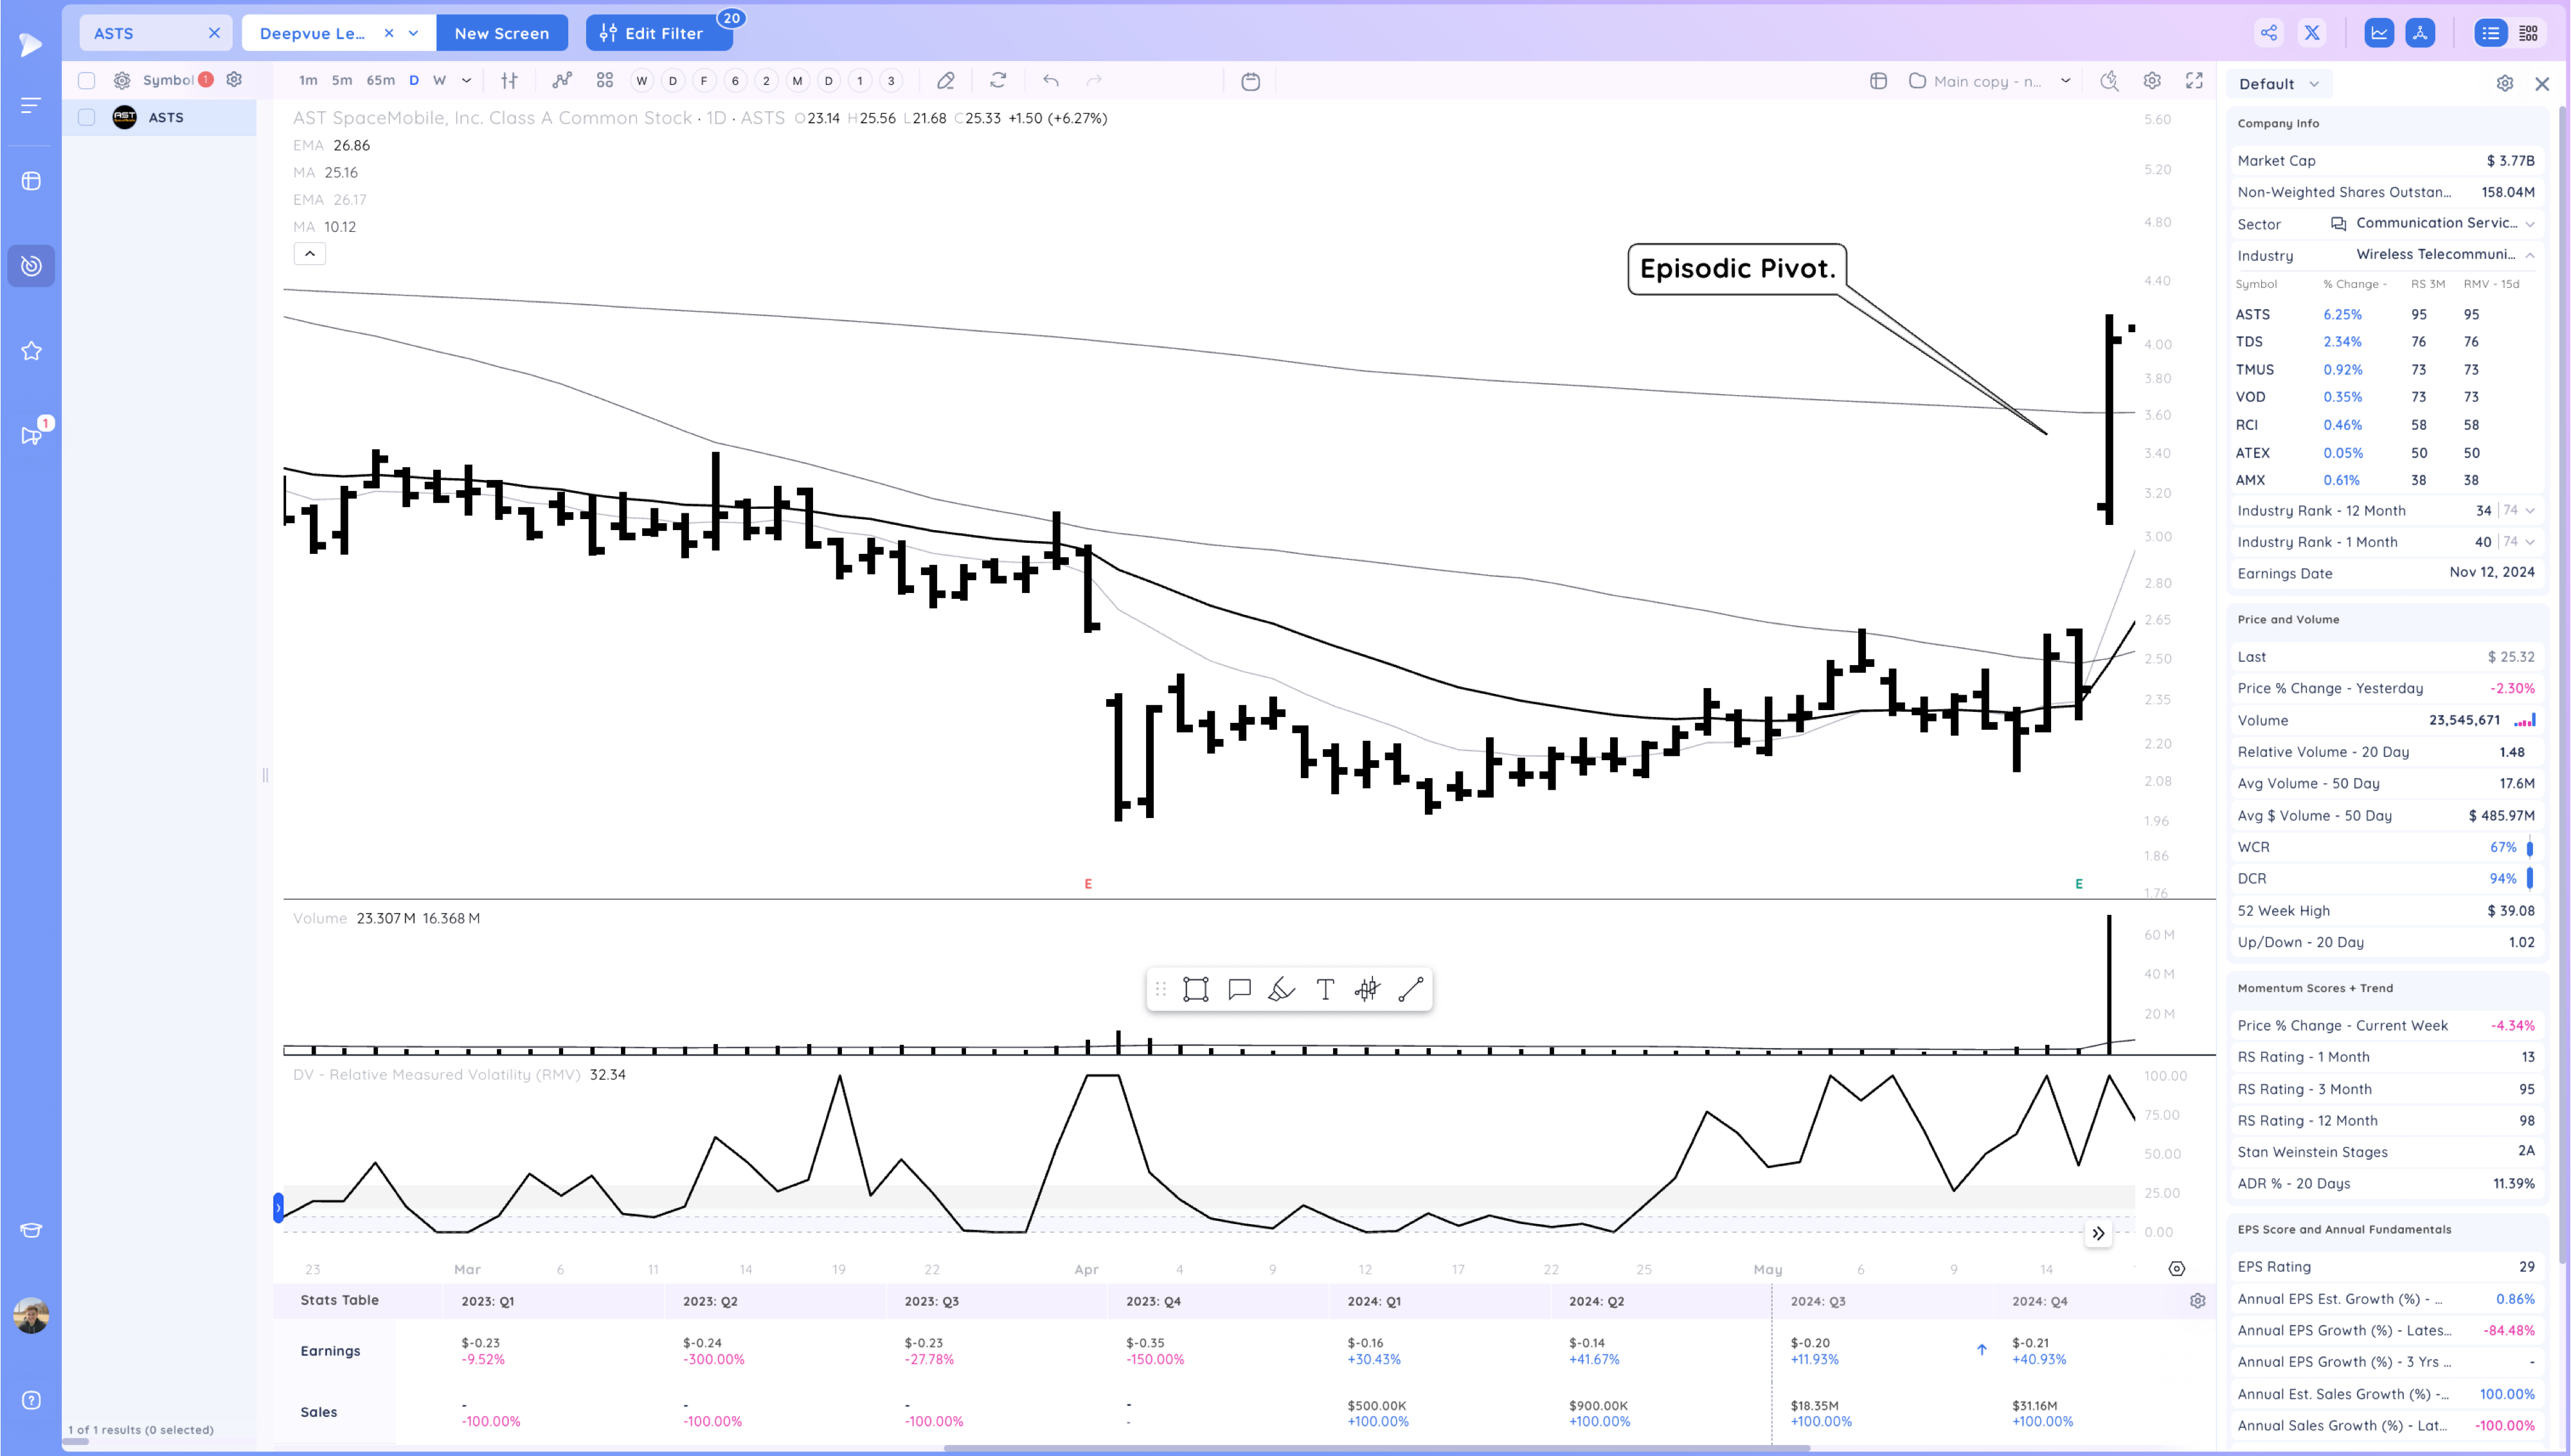Open the share icon in the top bar
Image resolution: width=2571 pixels, height=1456 pixels.
click(2269, 33)
